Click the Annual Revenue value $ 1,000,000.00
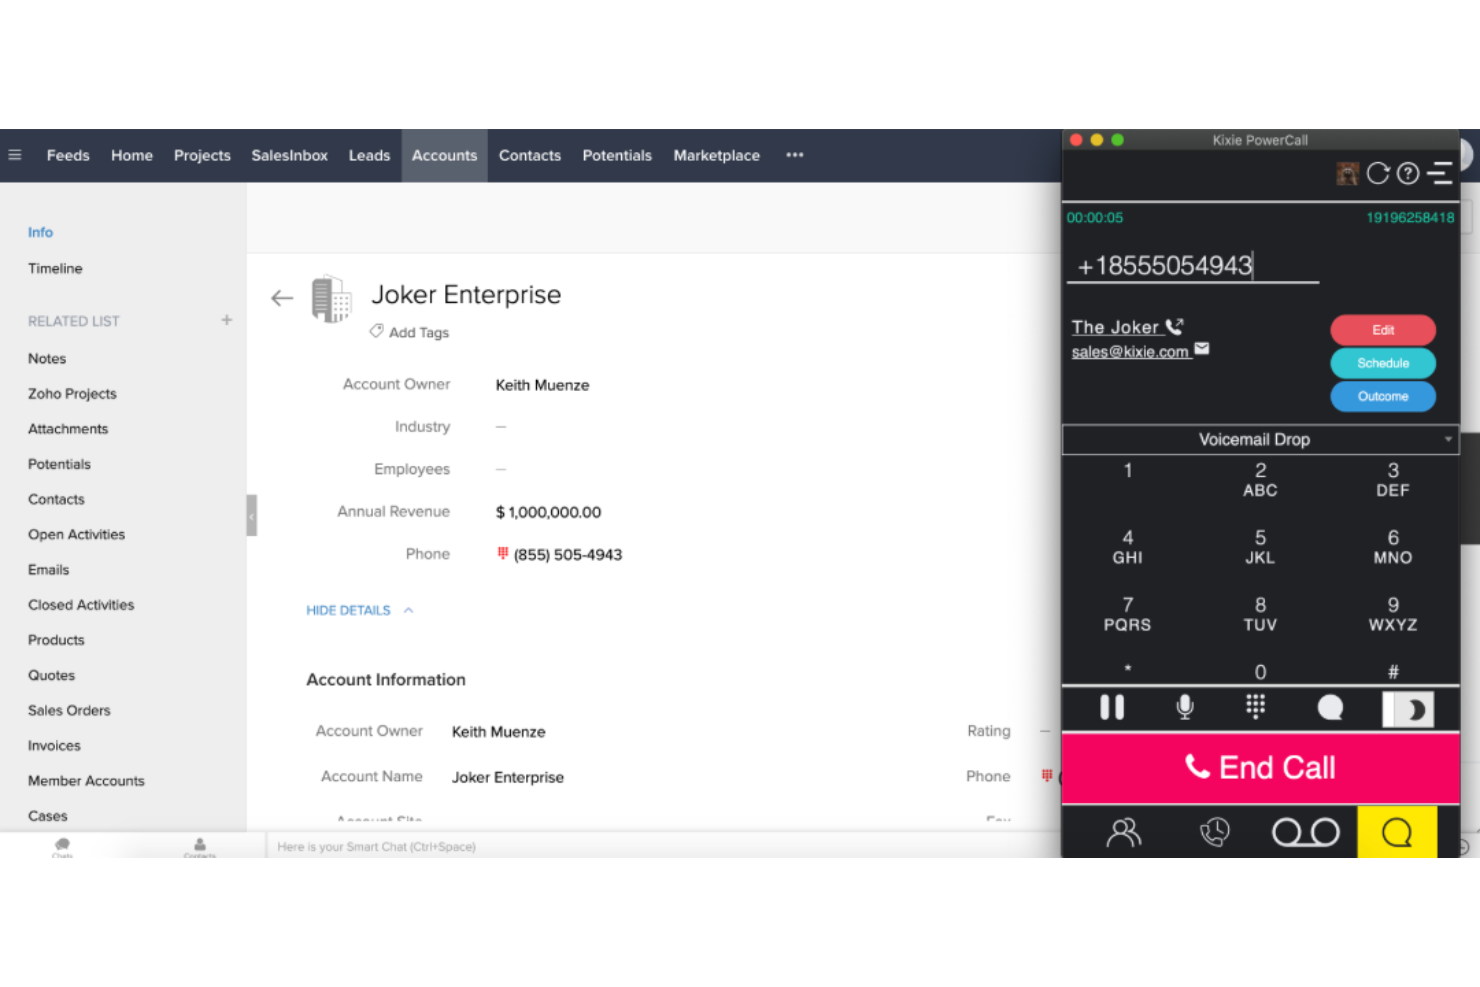The image size is (1480, 987). point(548,512)
